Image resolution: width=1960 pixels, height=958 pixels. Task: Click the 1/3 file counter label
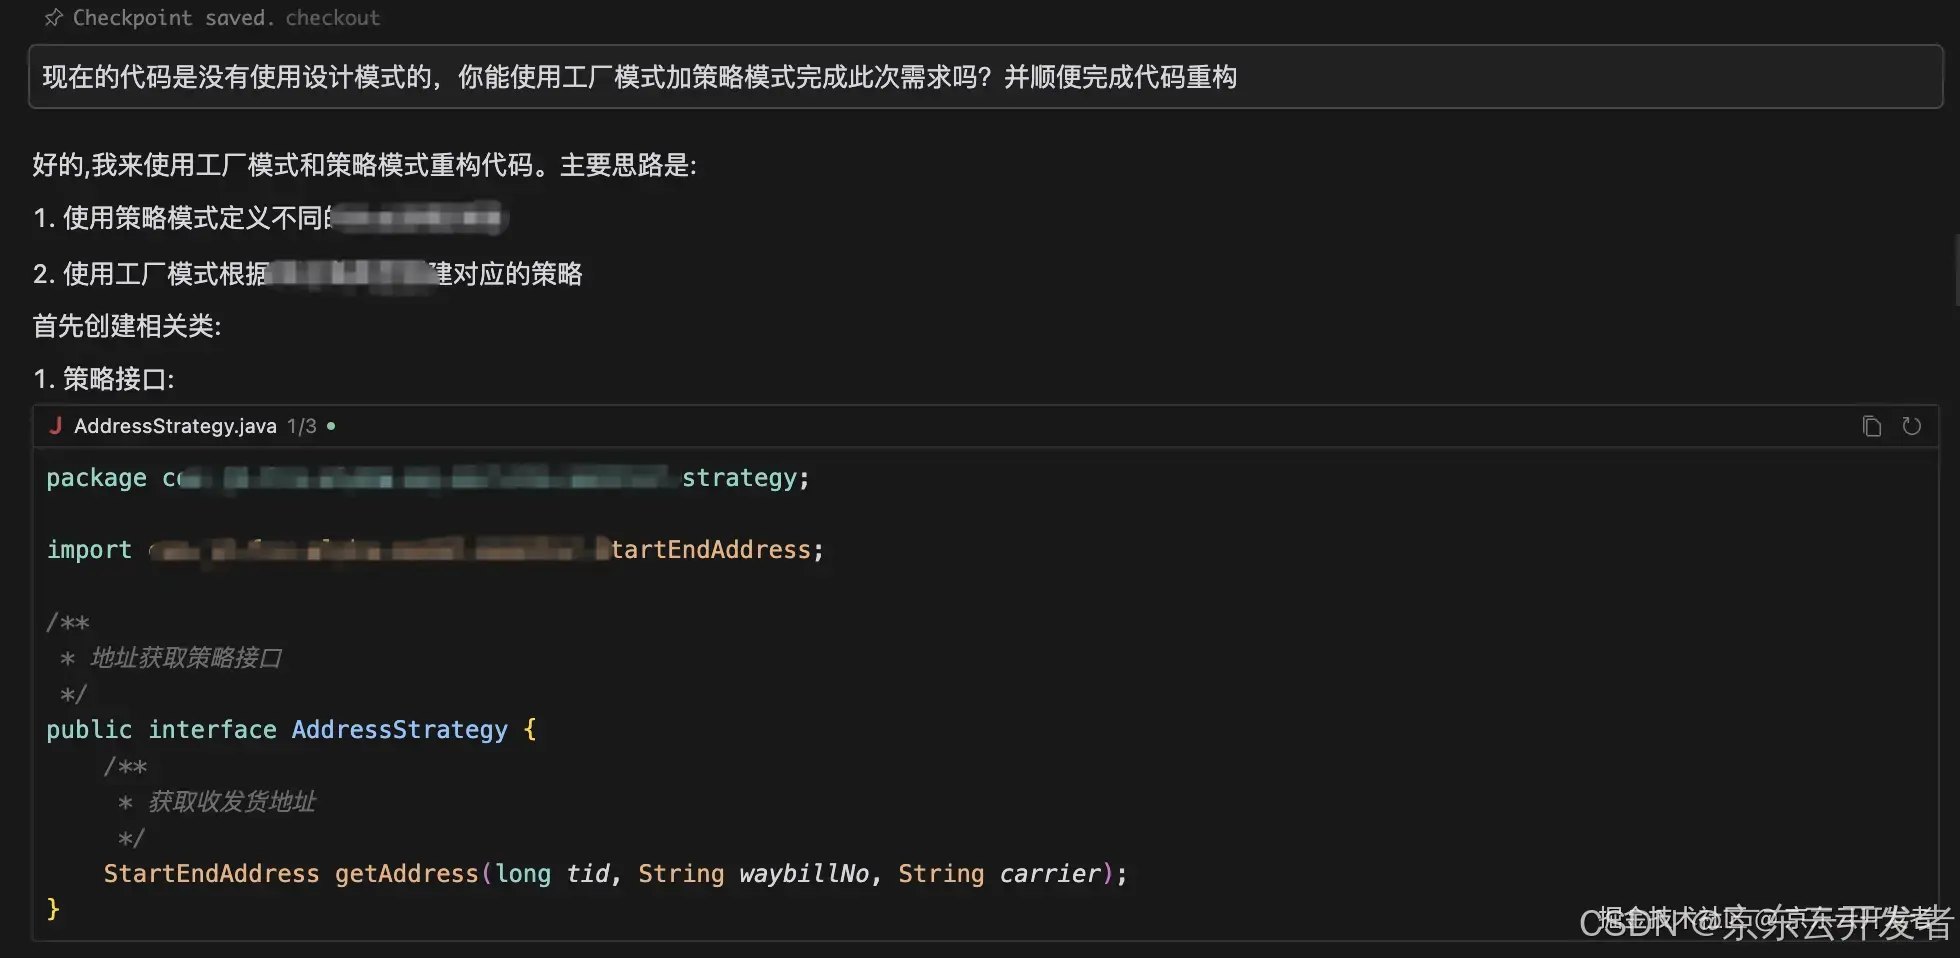(x=302, y=426)
